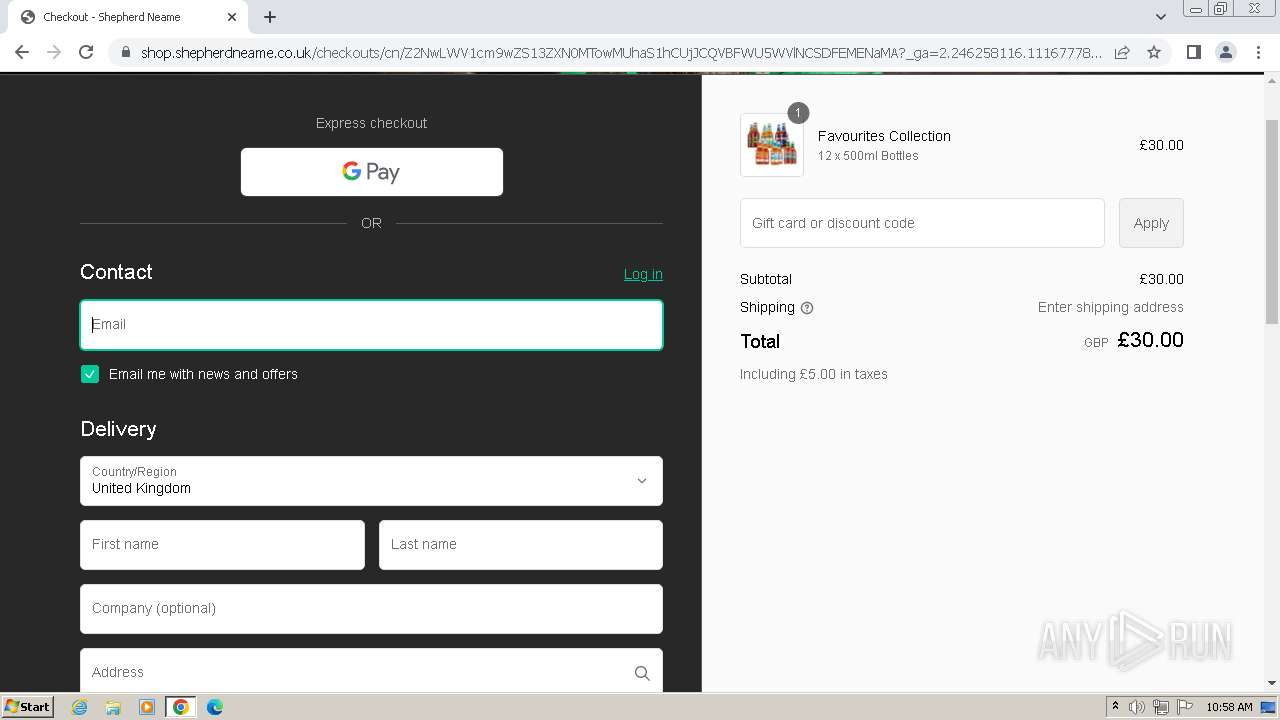Apply the discount code
This screenshot has height=720, width=1280.
1151,223
